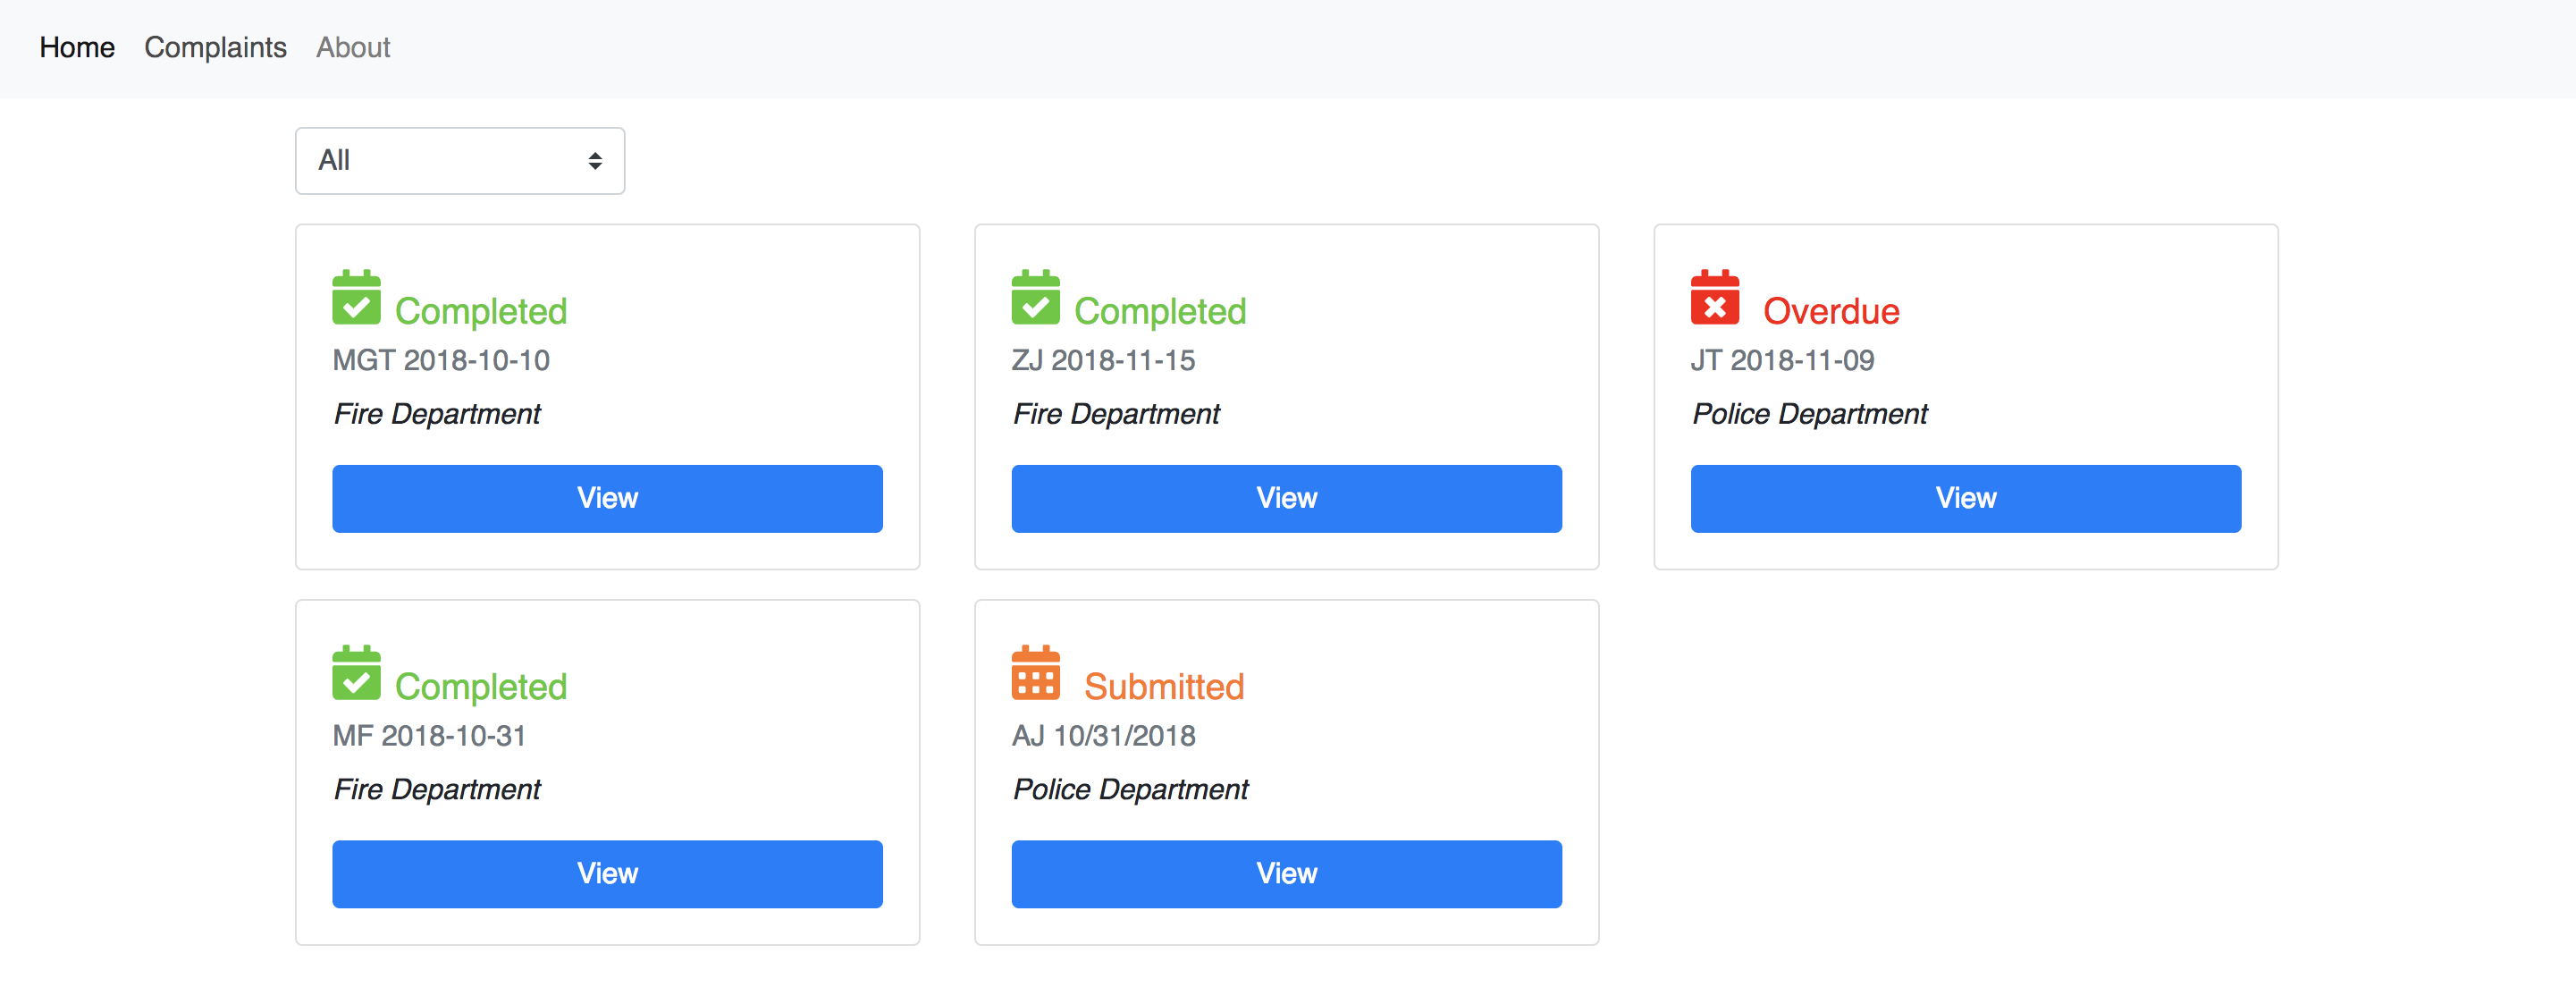This screenshot has width=2576, height=1004.
Task: View the MGT 2018-10-10 complaint
Action: pyautogui.click(x=607, y=498)
